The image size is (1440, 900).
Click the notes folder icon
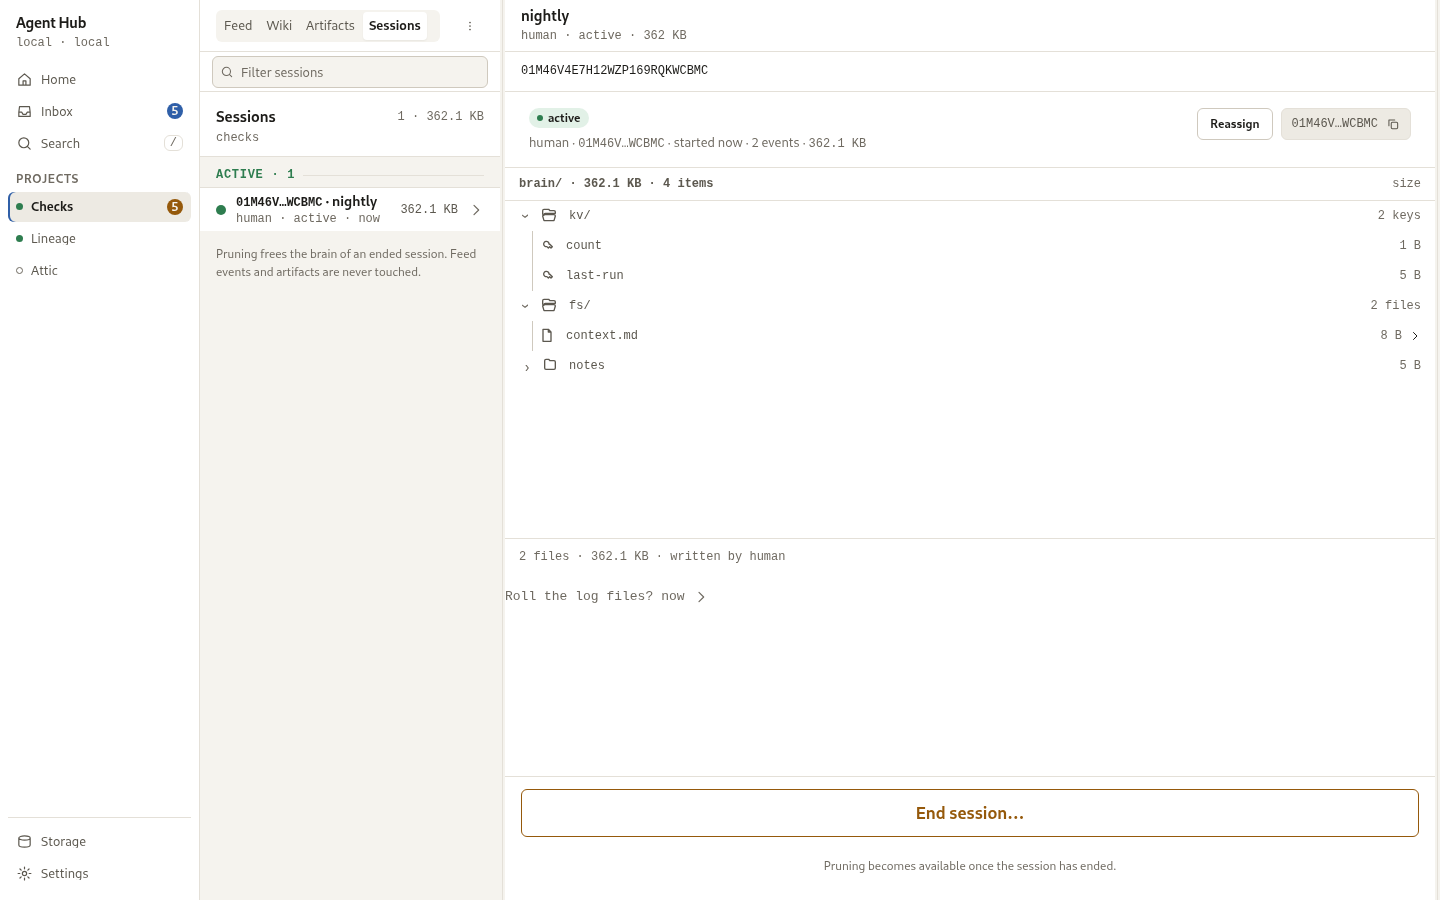(x=550, y=365)
